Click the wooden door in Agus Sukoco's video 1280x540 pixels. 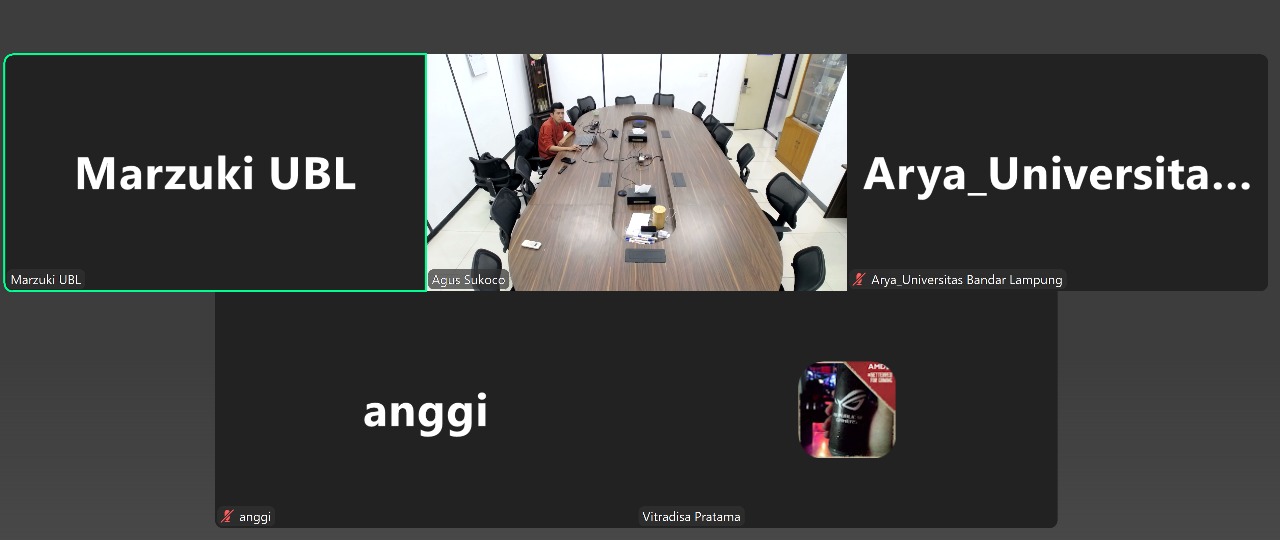(x=754, y=90)
